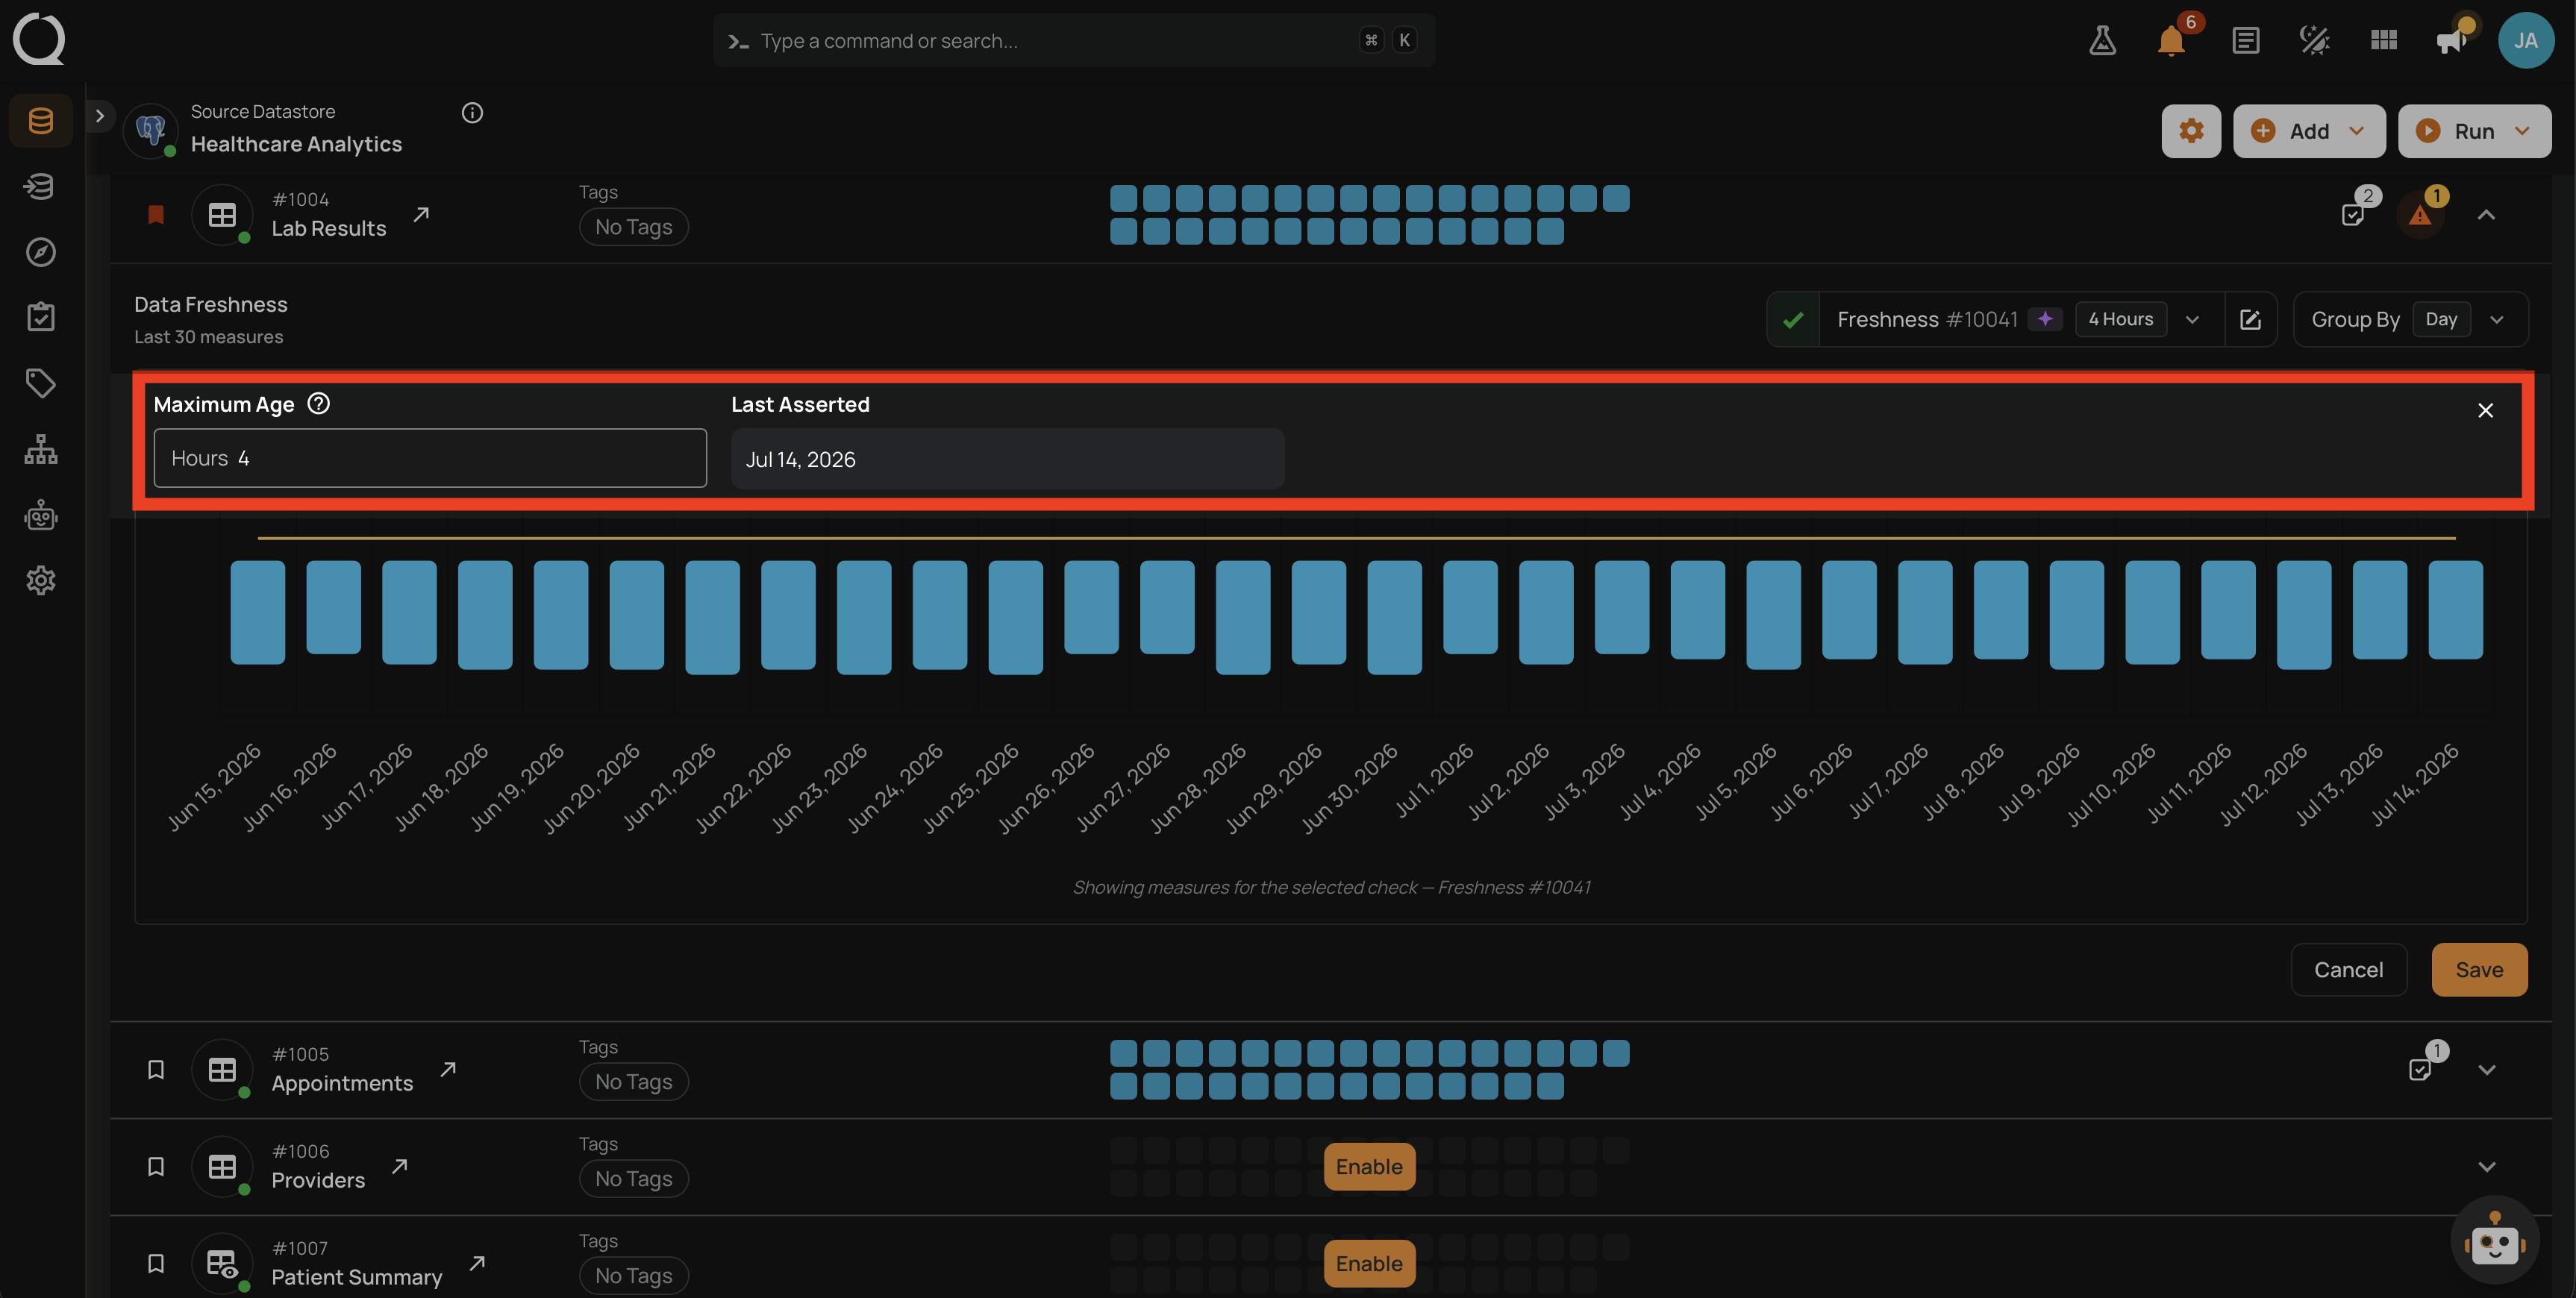2576x1298 pixels.
Task: Open the apps grid icon
Action: (2383, 40)
